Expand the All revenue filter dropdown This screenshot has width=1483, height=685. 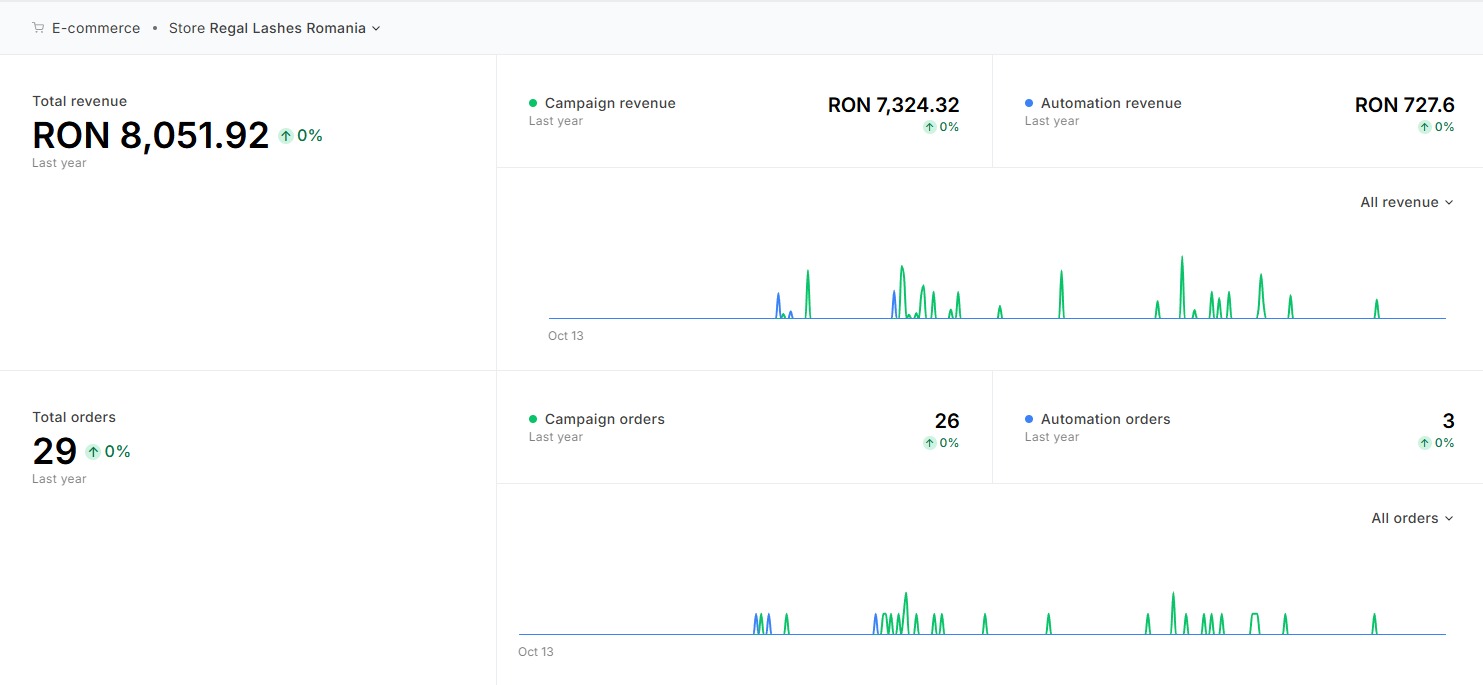(1406, 202)
